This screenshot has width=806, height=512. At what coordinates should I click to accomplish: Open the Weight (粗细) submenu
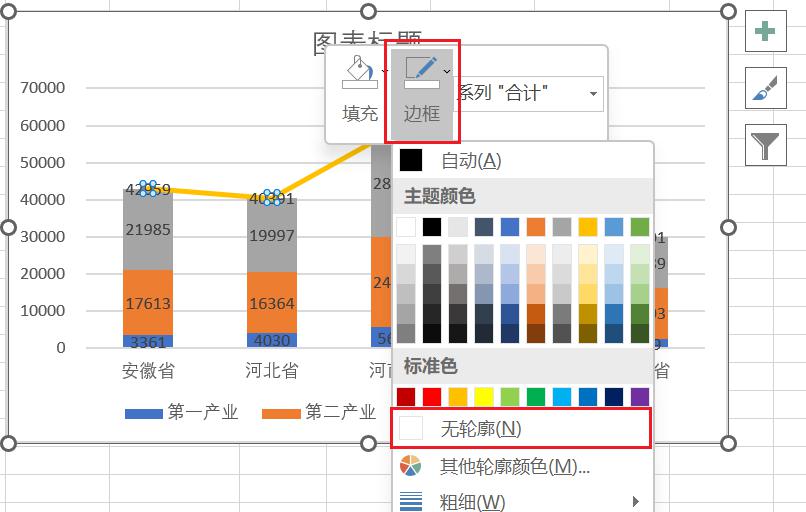coord(523,501)
